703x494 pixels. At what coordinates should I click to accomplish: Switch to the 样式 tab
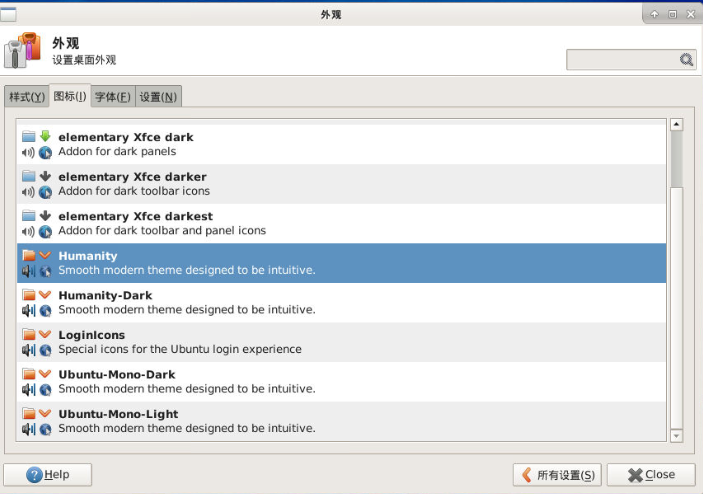click(27, 97)
